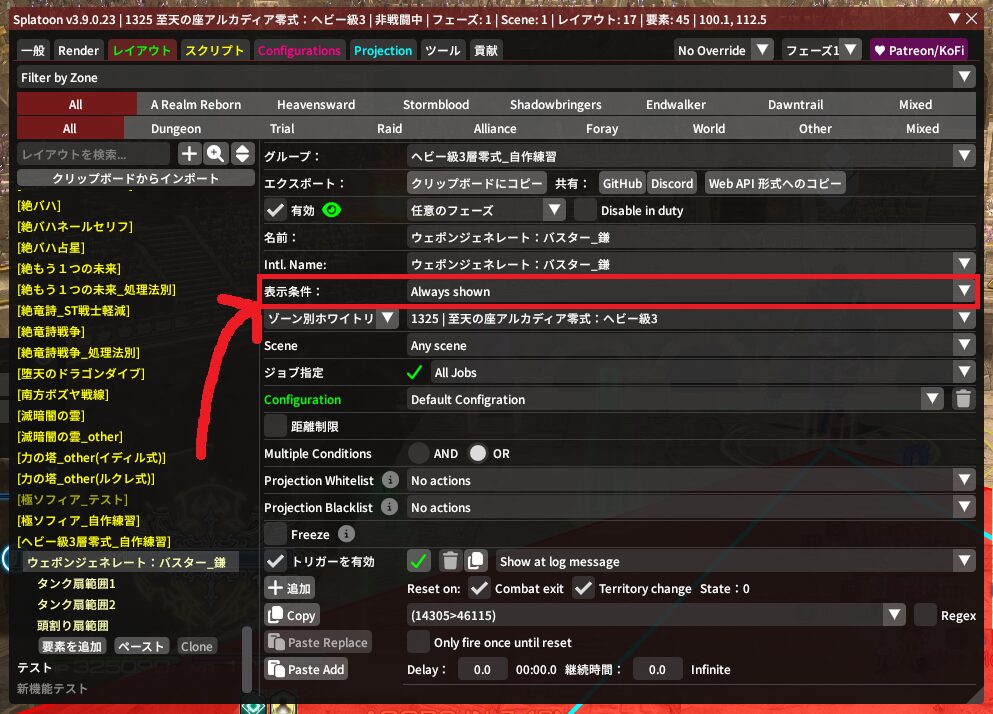Expand the Show at log message dropdown

click(736, 561)
